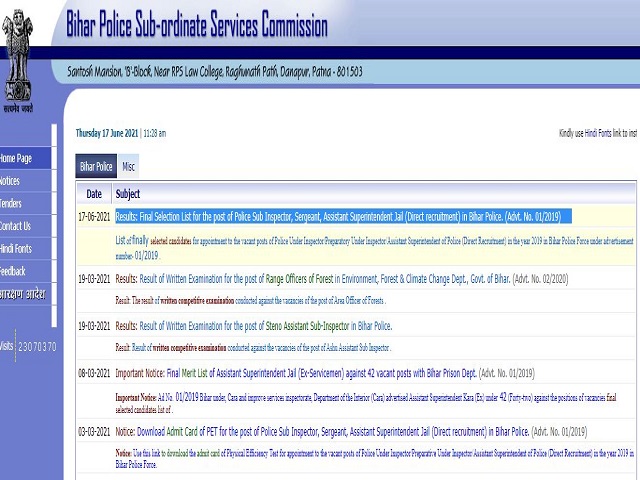Click the Thursday 17 June 2021 date text
Image resolution: width=640 pixels, height=480 pixels.
pos(107,133)
